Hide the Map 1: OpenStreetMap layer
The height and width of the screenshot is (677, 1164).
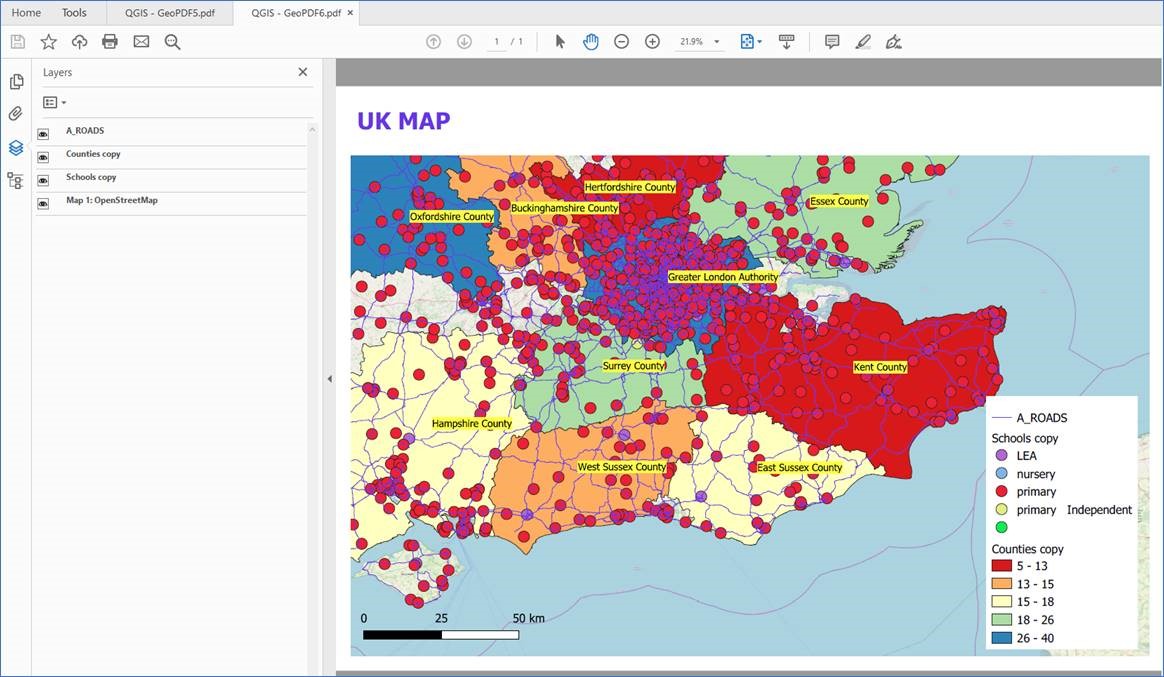(x=41, y=202)
